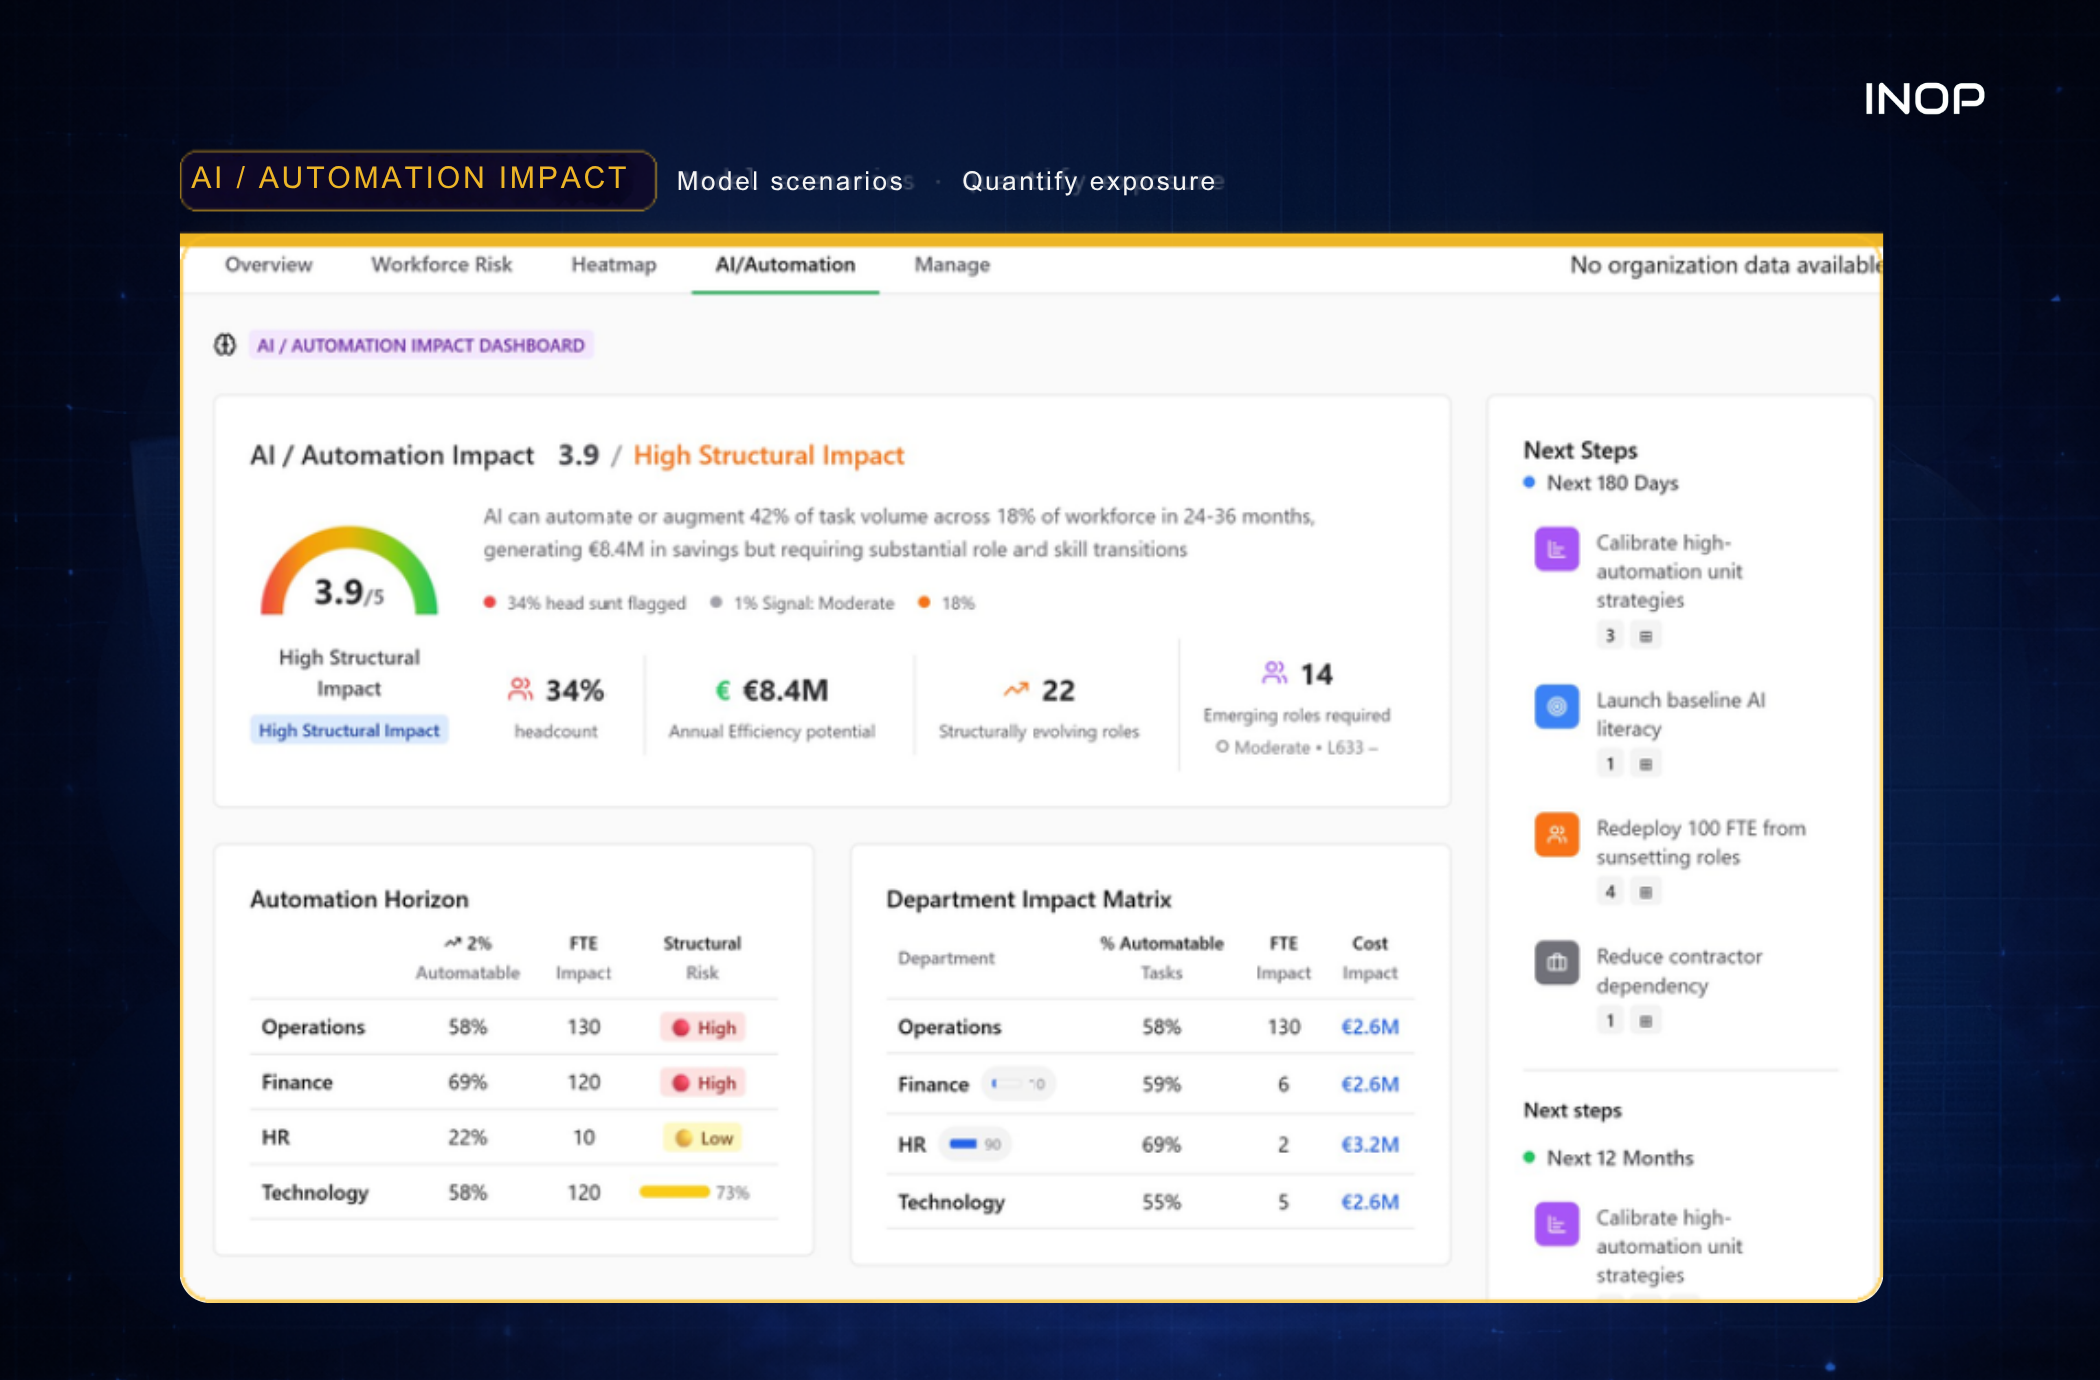Screen dimensions: 2100x1380
Task: Click the list icon under Reduce contractor dependency
Action: point(1645,1020)
